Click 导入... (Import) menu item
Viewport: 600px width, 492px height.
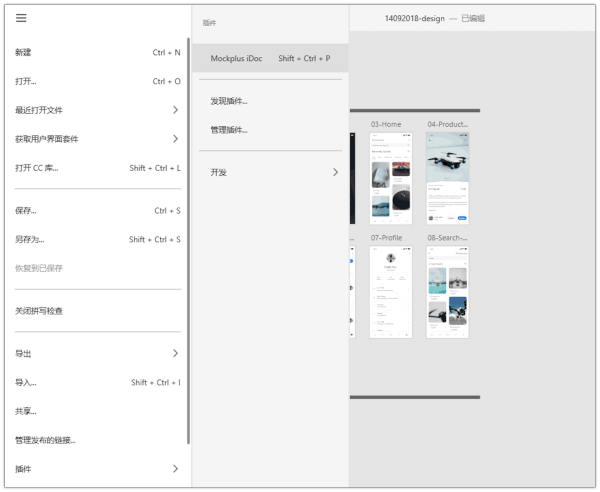point(26,382)
